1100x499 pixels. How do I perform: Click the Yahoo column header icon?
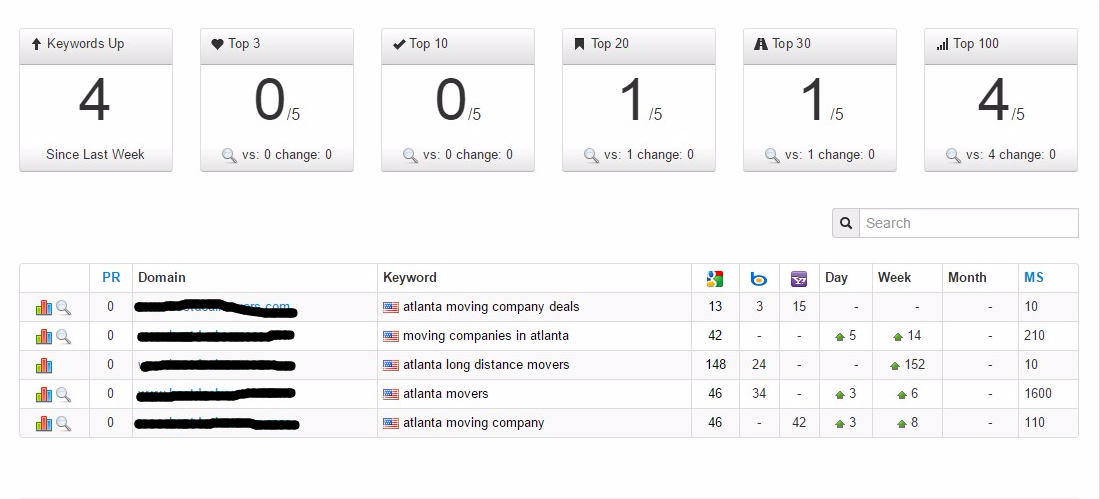pos(799,278)
